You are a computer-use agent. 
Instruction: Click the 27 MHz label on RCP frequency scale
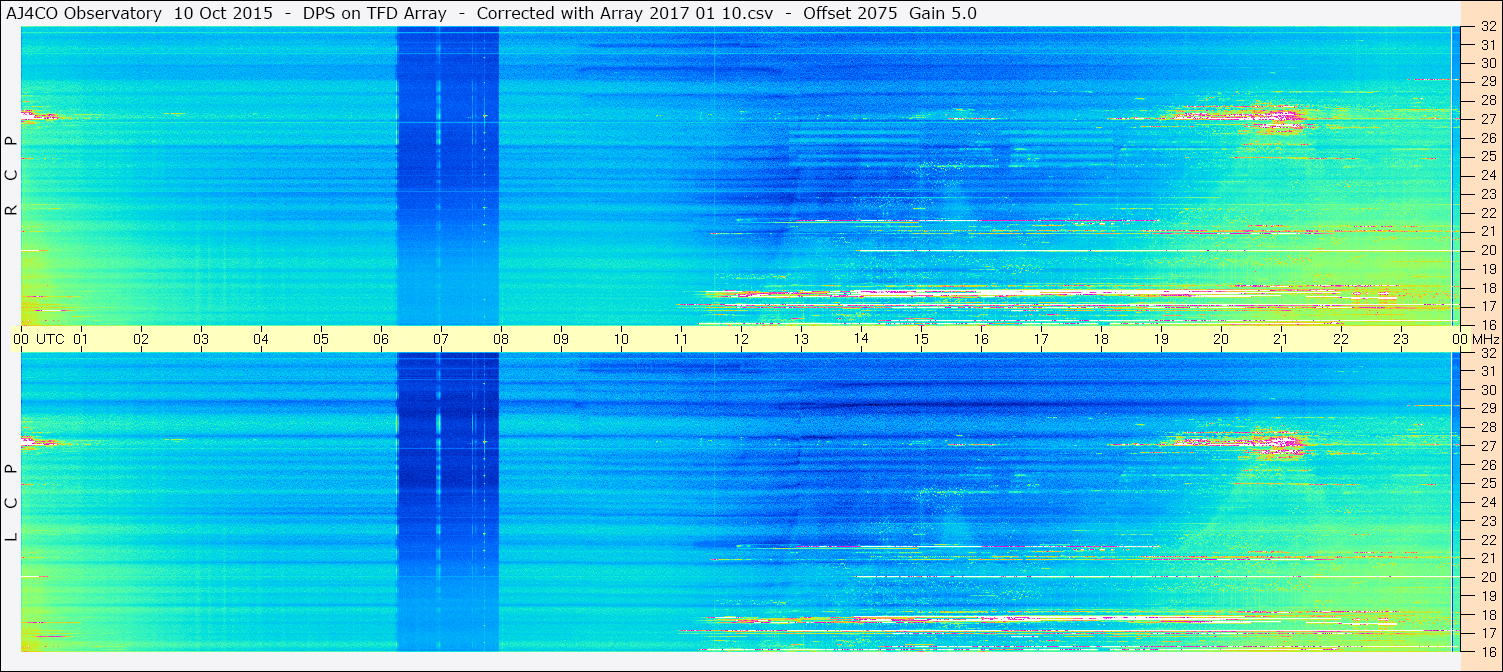tap(1487, 119)
